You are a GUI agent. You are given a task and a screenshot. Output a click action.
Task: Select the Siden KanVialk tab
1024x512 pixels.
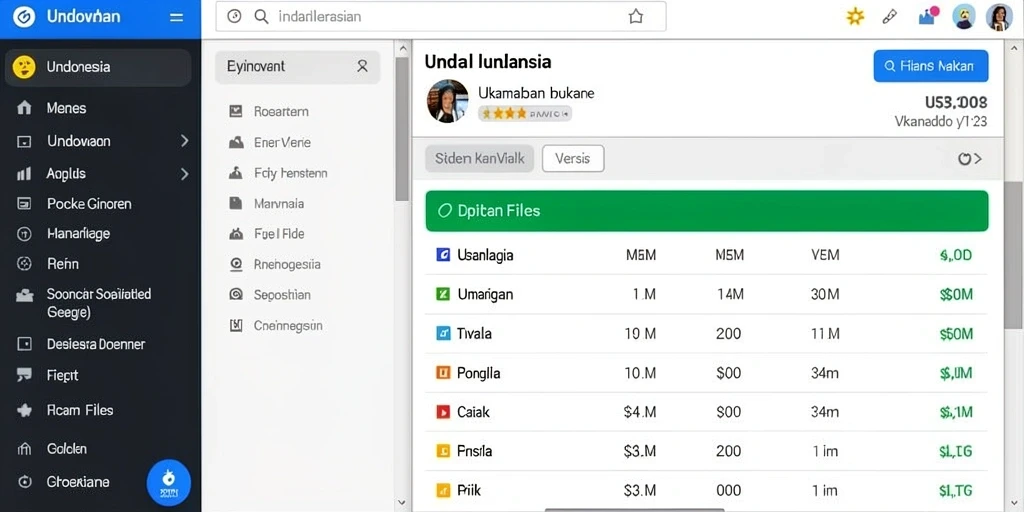[x=479, y=159]
